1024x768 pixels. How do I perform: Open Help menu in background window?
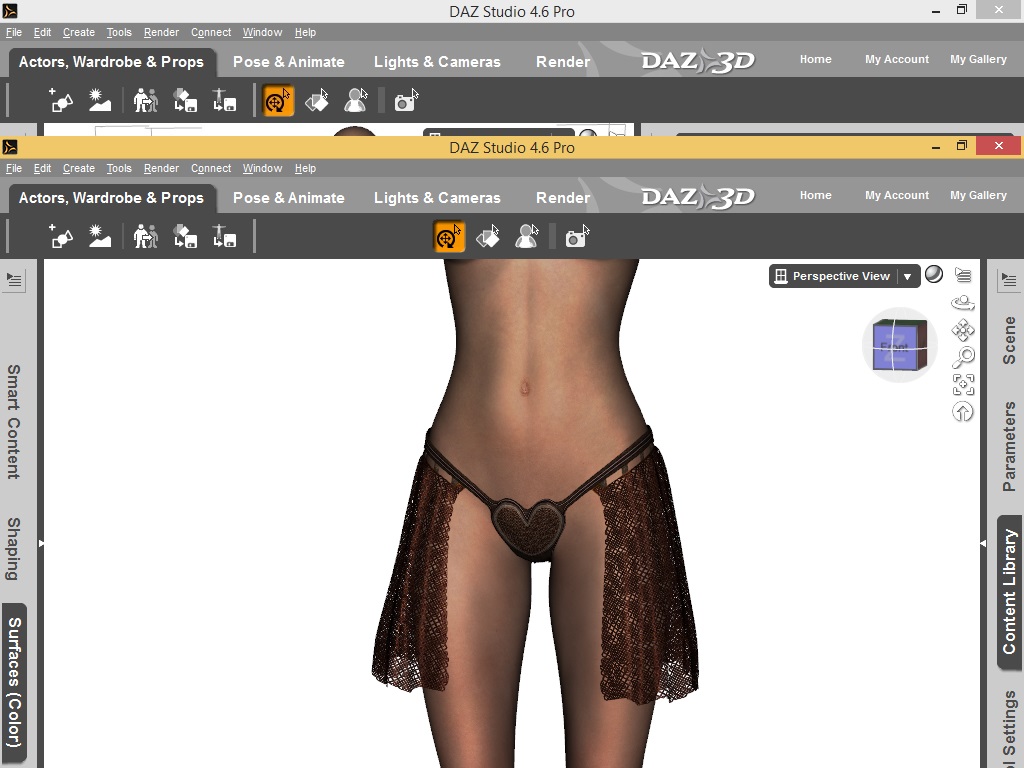(x=305, y=33)
